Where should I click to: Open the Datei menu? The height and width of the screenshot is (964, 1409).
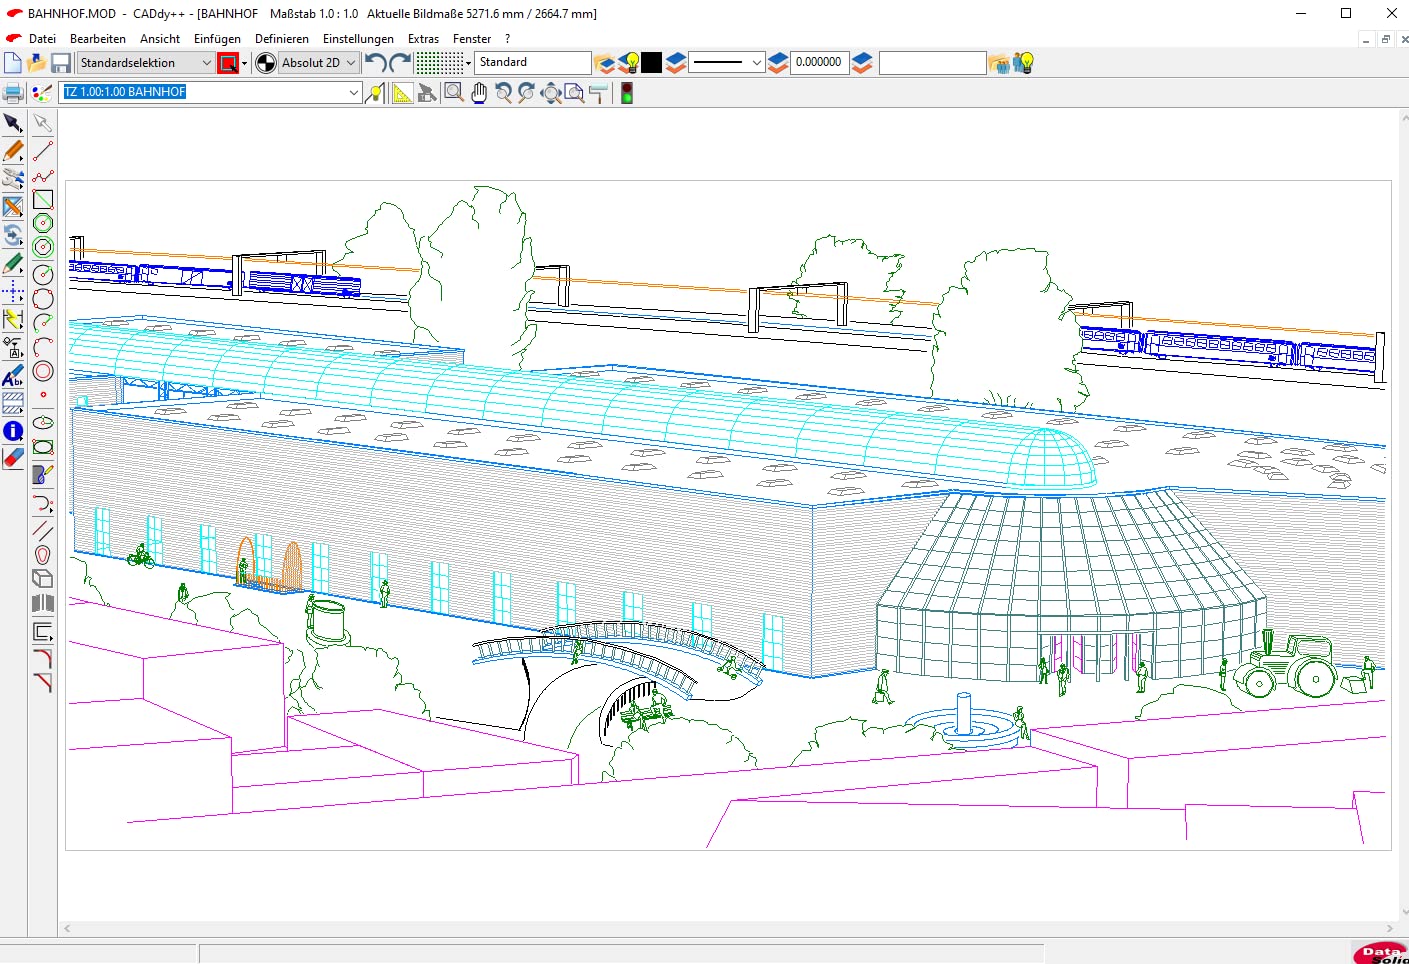pos(42,39)
